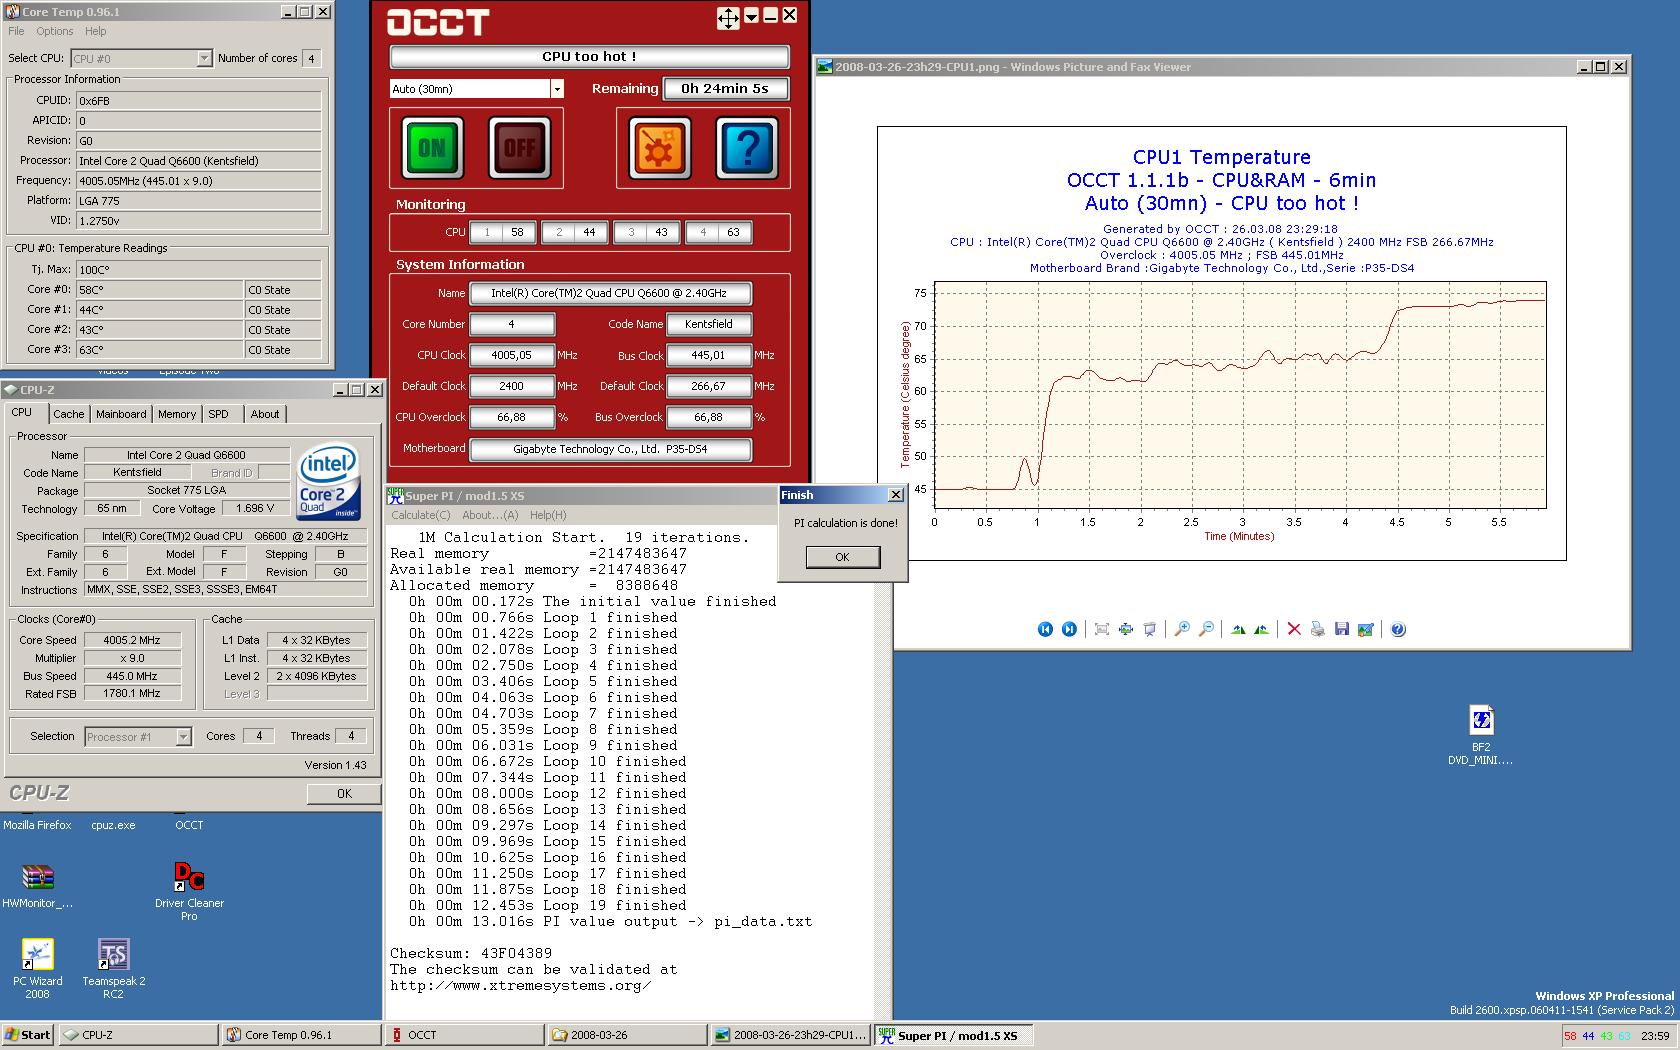Click CPU-Z Core Speed value 4005.2 MHz
This screenshot has width=1680, height=1050.
tap(132, 640)
